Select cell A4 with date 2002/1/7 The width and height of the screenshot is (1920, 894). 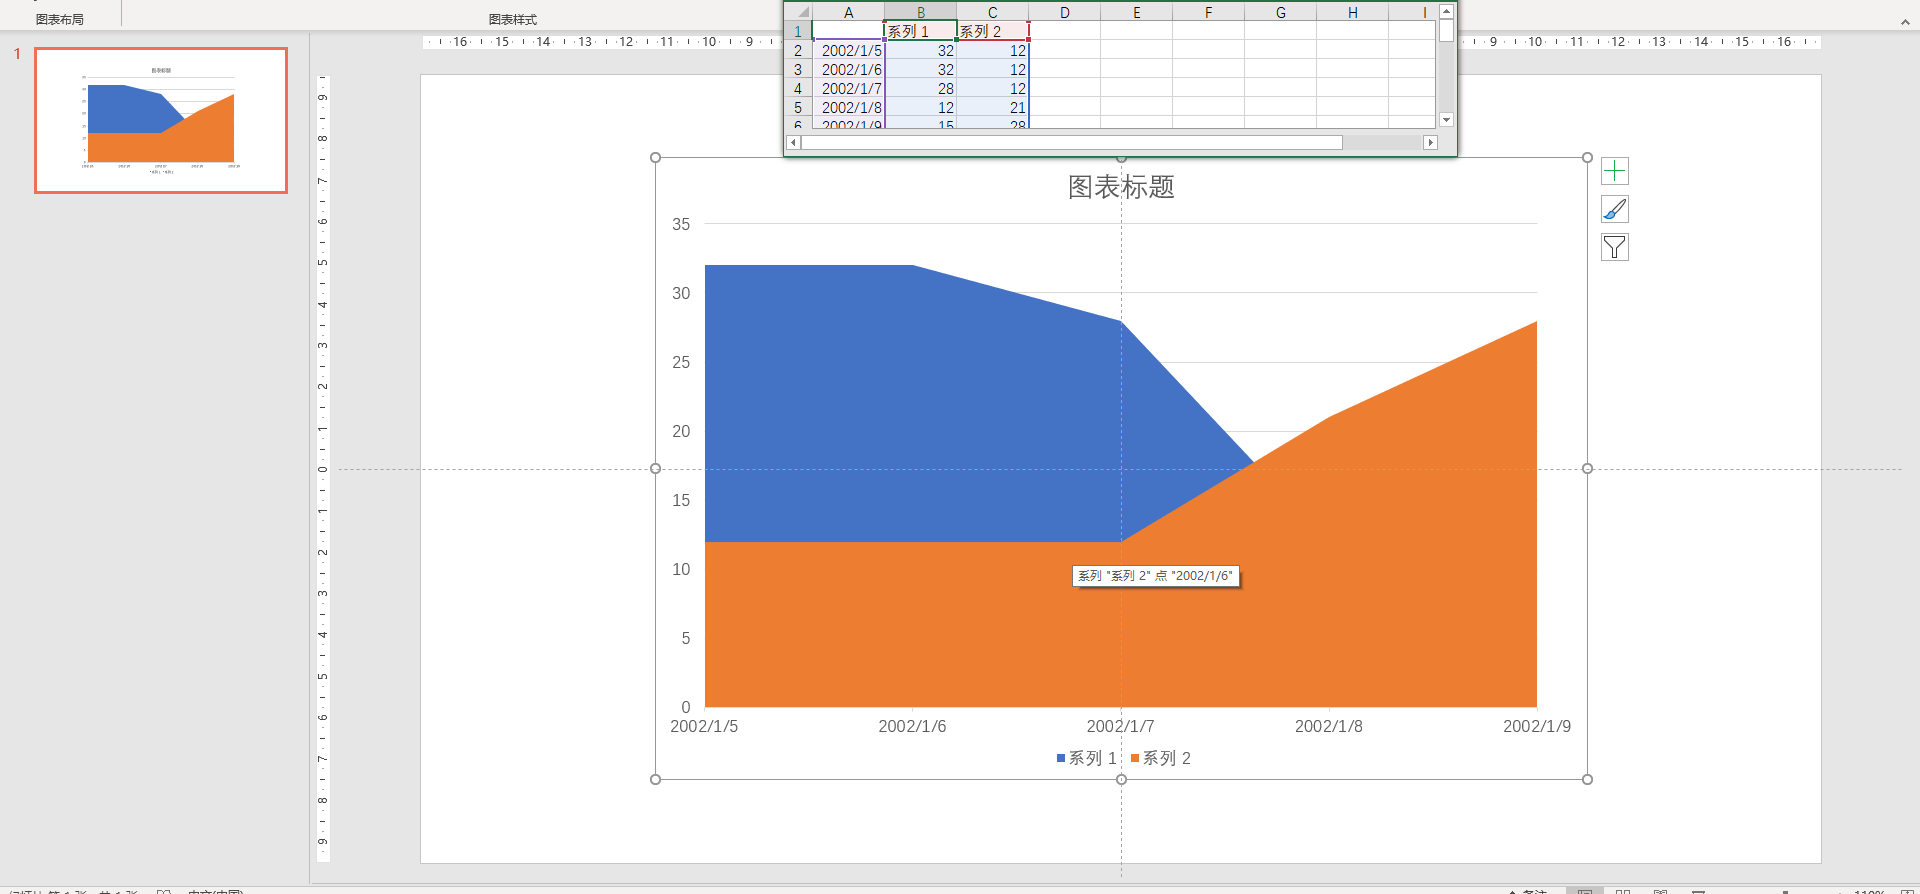pyautogui.click(x=848, y=88)
